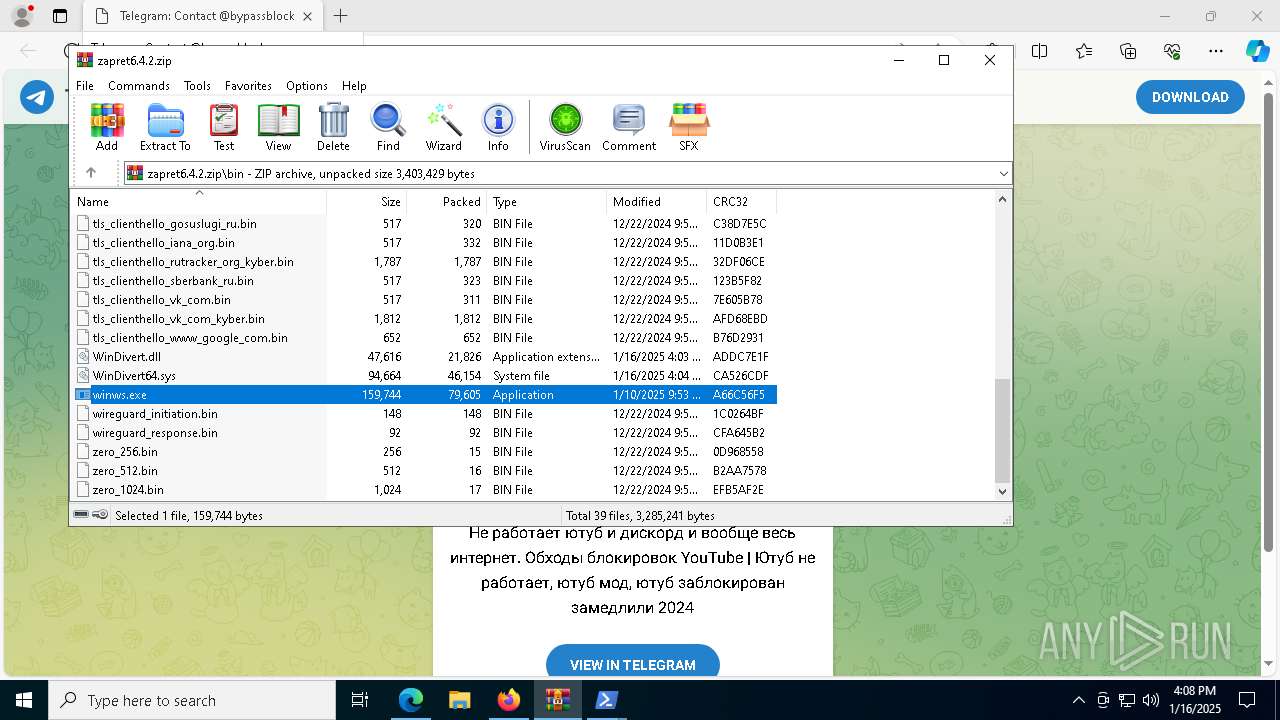Open the View file tool
Image resolution: width=1280 pixels, height=720 pixels.
(278, 127)
